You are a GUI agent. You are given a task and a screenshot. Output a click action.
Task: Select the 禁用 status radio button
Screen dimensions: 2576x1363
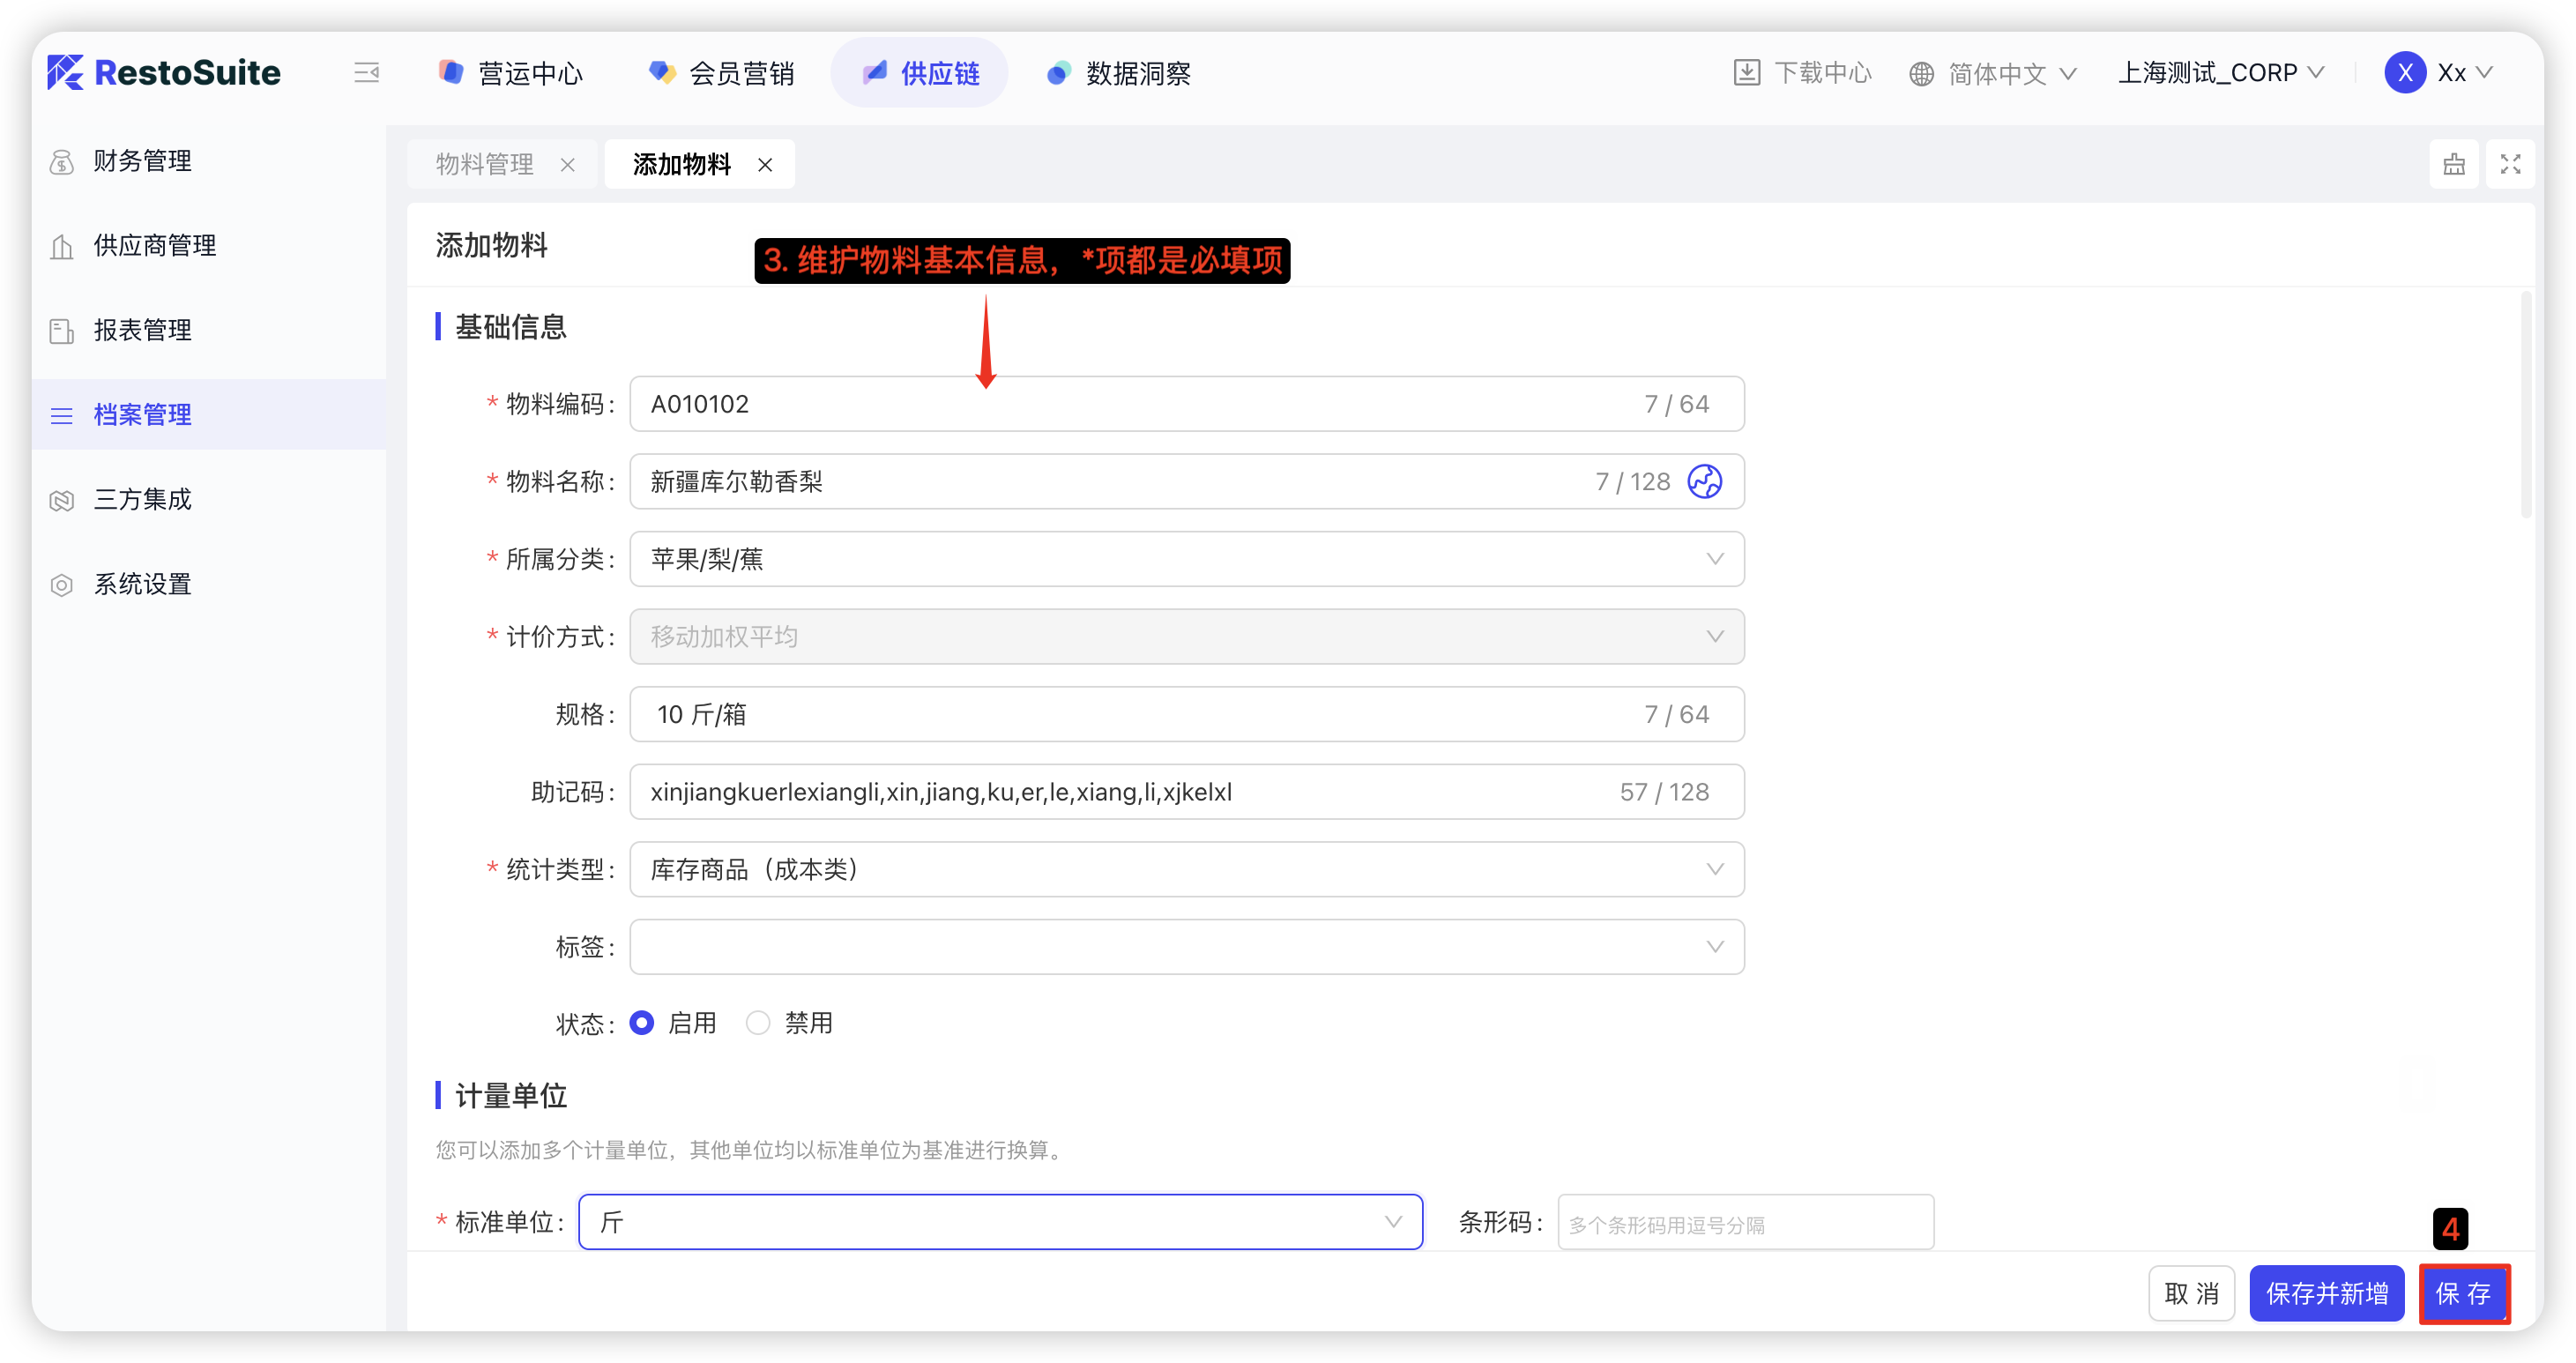[x=758, y=1023]
